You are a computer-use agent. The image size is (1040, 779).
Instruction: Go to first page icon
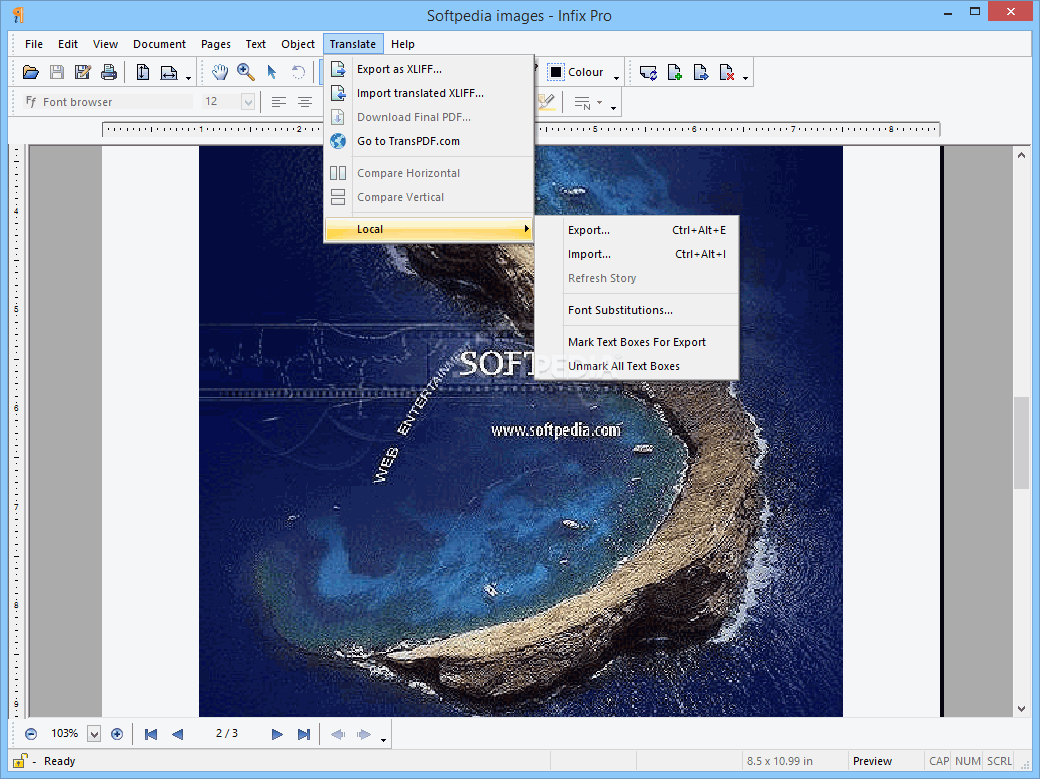151,734
